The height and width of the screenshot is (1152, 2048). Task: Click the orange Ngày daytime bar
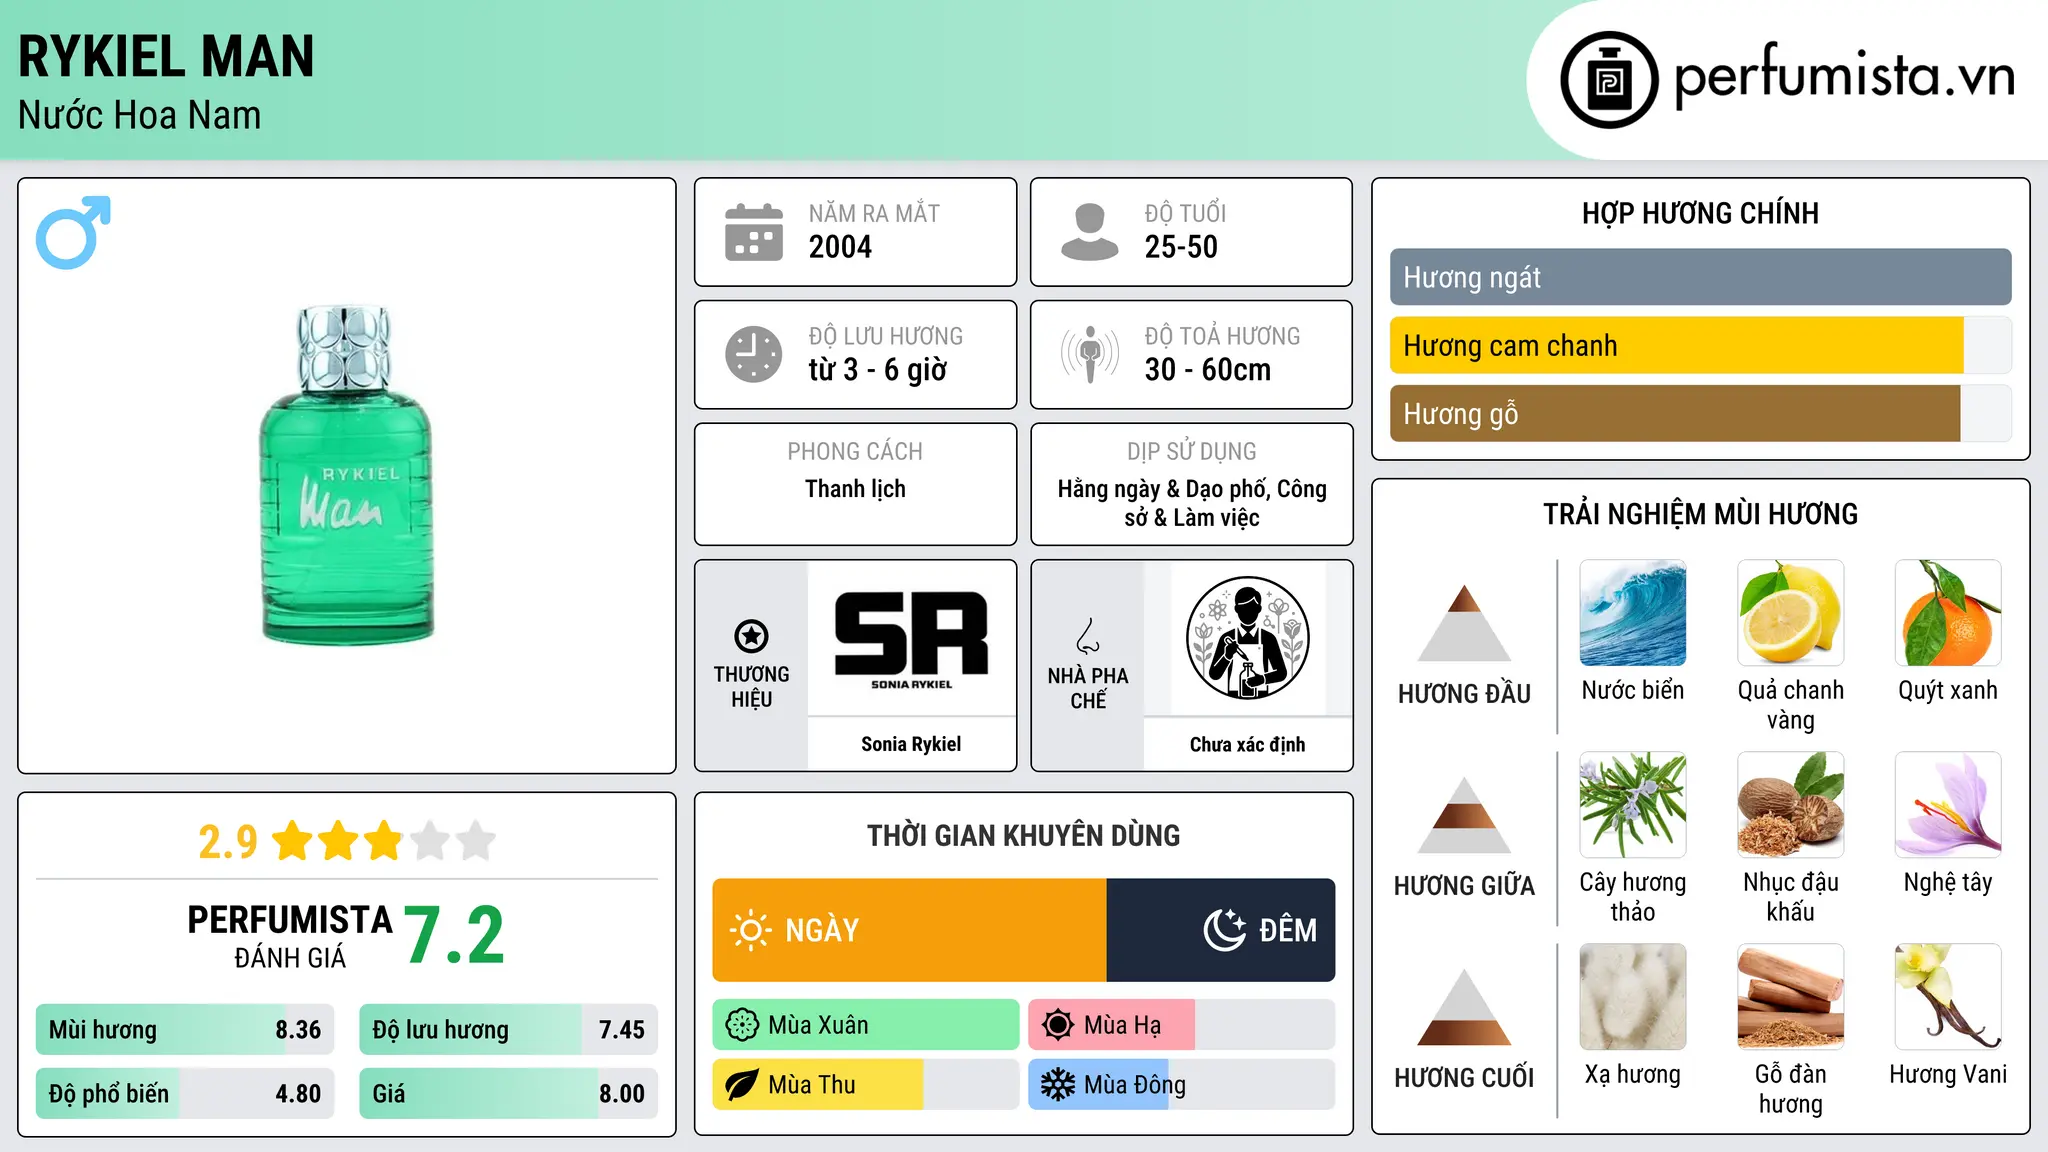pos(909,930)
